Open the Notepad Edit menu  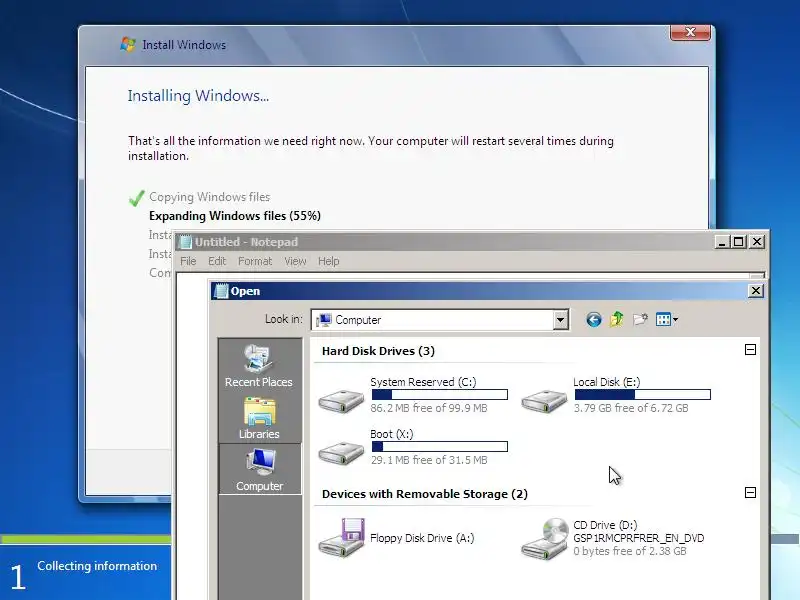point(217,261)
